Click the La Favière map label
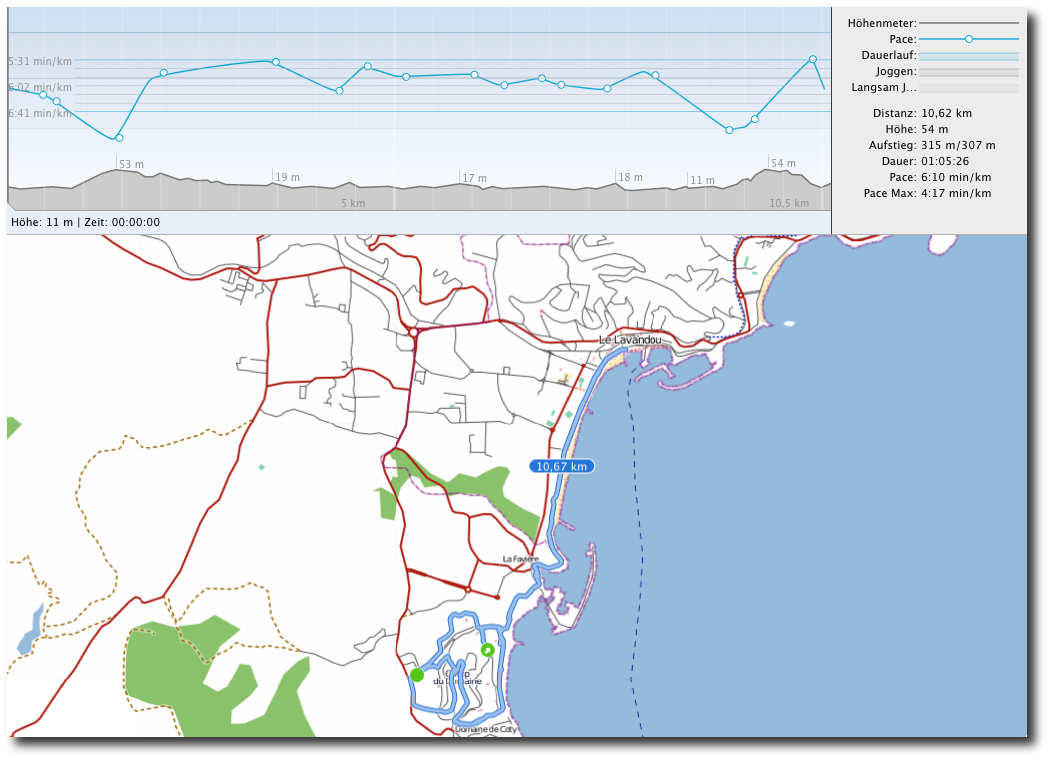Viewport: 1050px width, 760px height. 520,559
